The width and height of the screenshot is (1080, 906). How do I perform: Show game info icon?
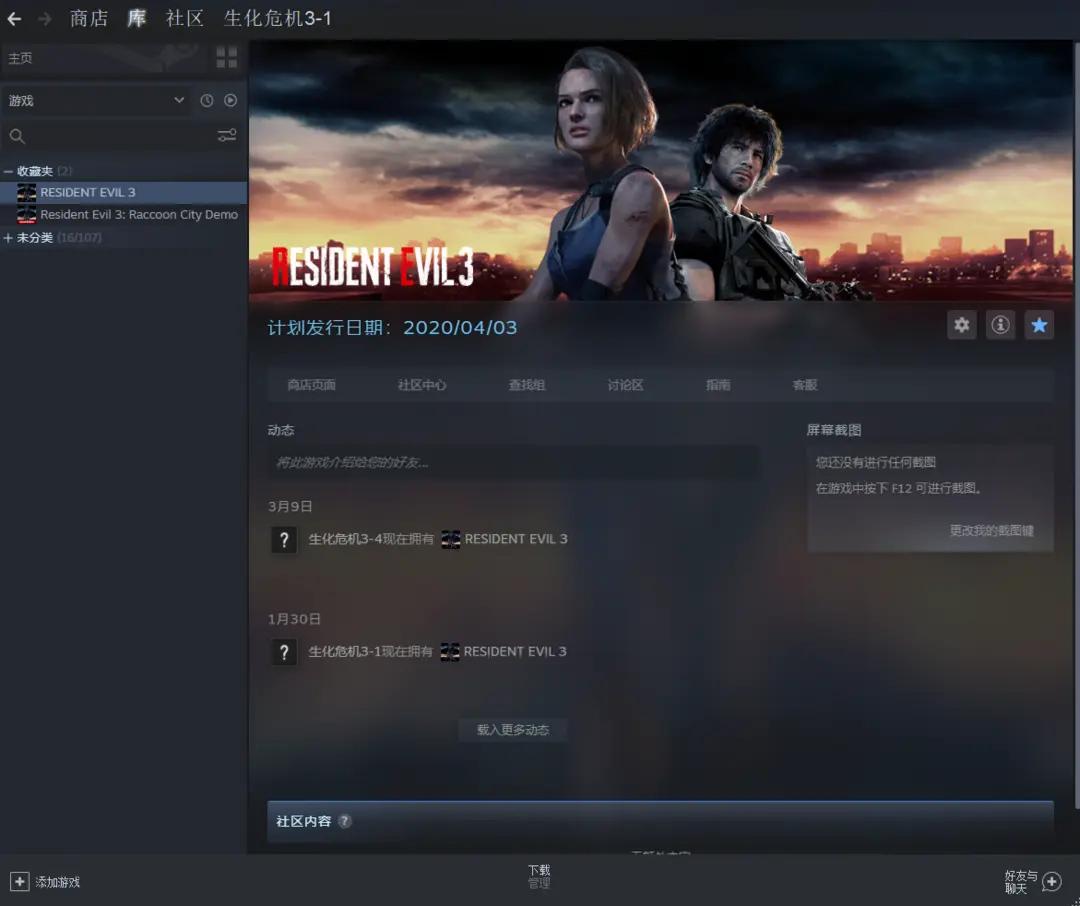click(x=1000, y=325)
